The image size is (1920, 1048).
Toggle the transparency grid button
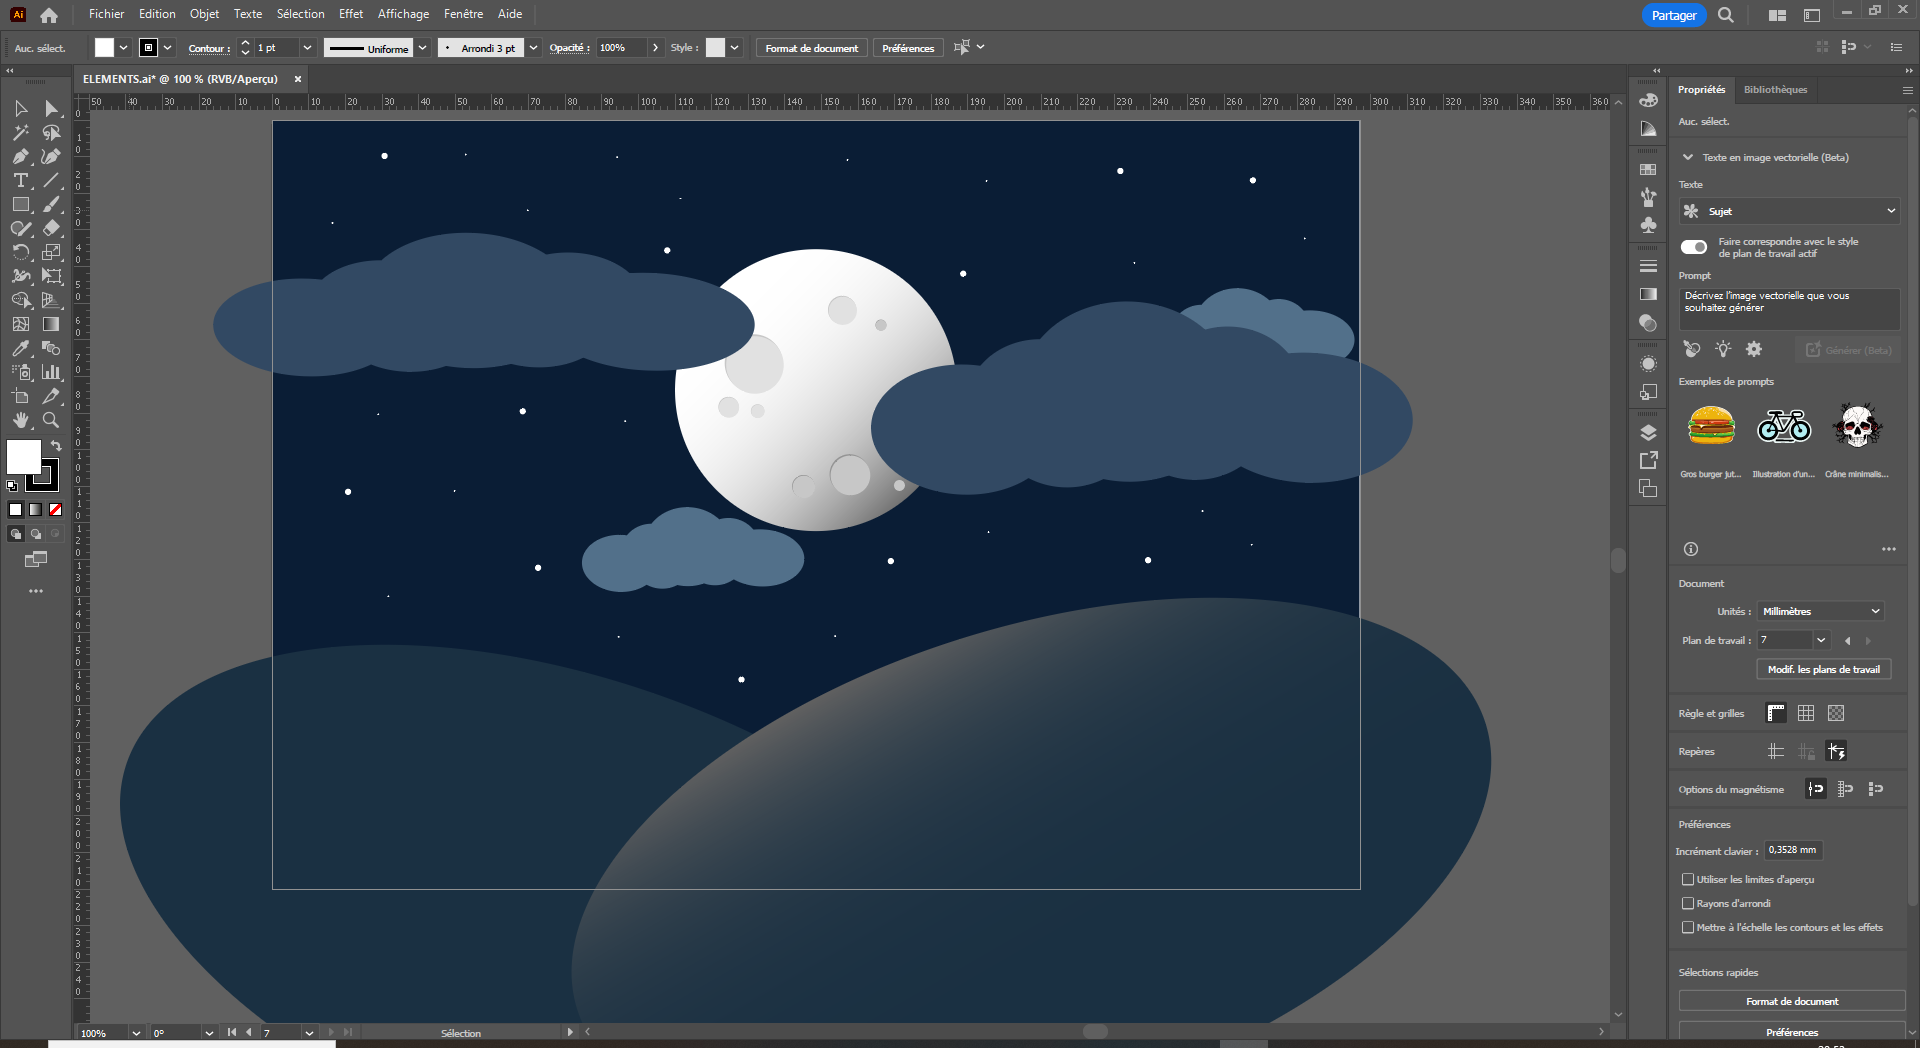pos(1836,713)
